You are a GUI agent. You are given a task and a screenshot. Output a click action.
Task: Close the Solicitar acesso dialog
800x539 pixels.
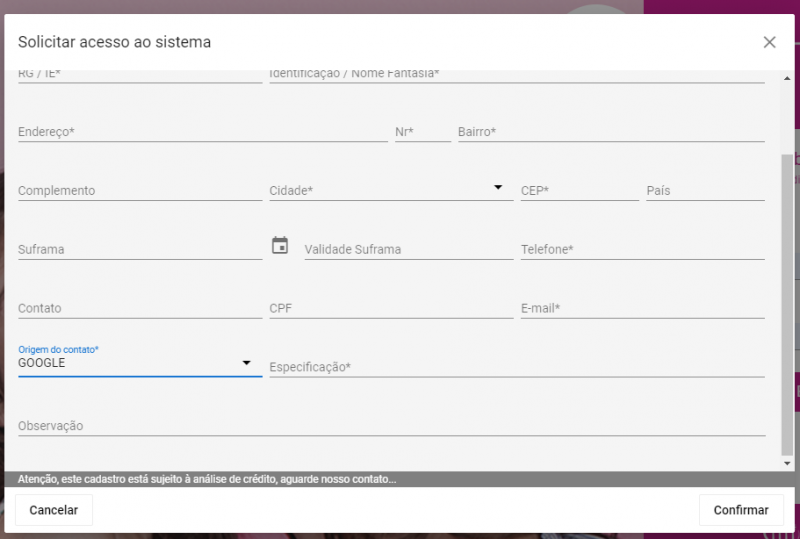click(769, 42)
